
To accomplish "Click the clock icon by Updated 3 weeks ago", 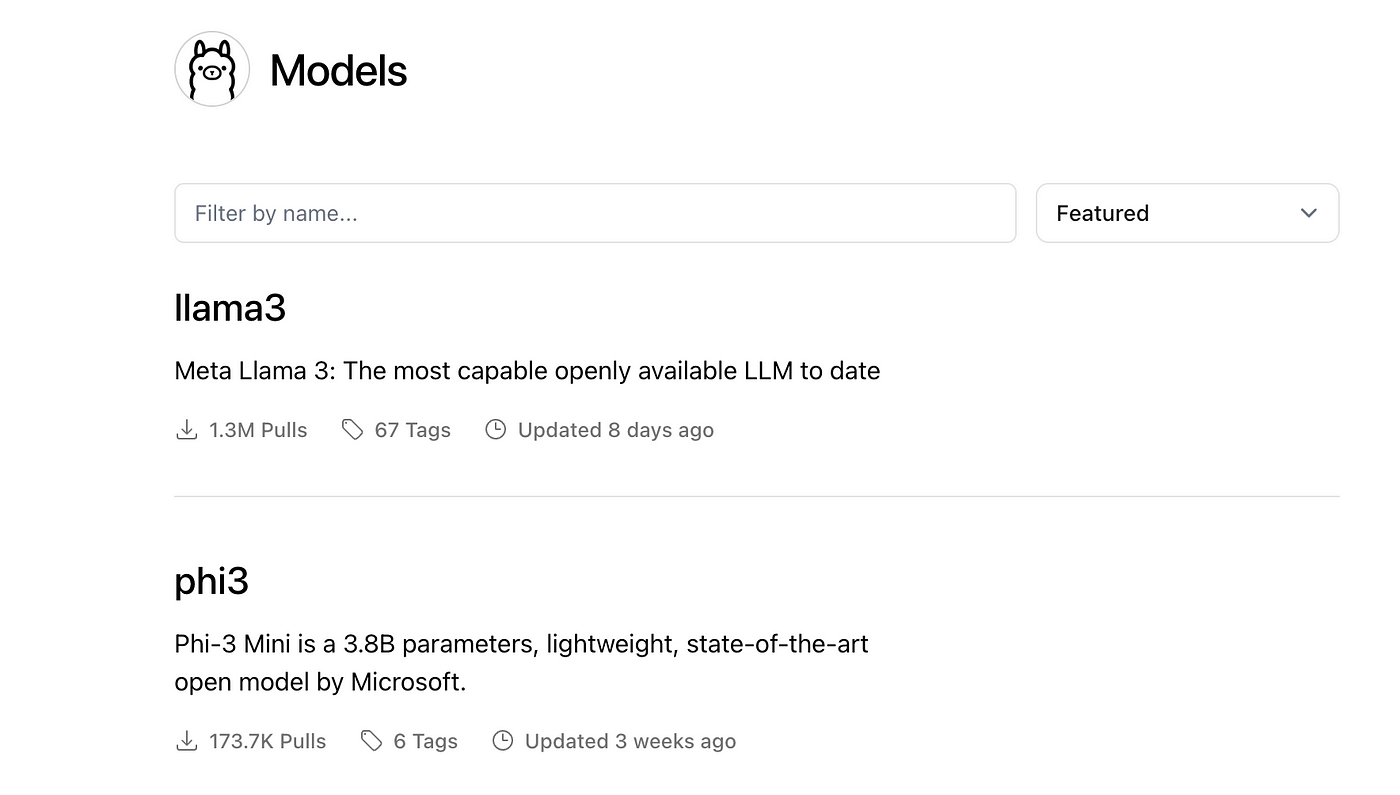I will point(503,741).
